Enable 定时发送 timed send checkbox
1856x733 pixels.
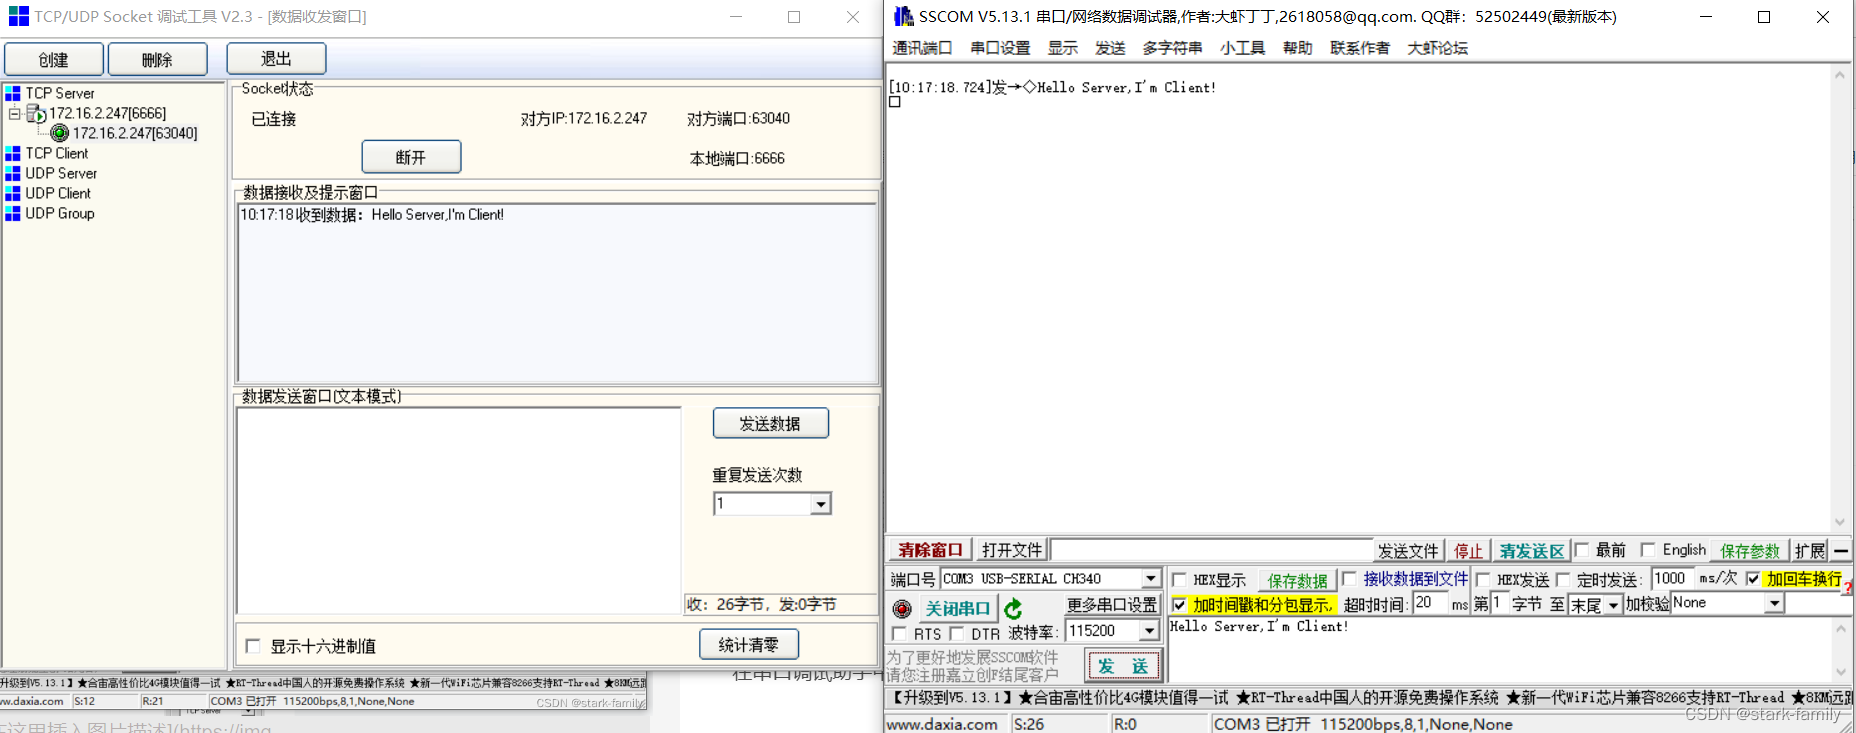1563,579
